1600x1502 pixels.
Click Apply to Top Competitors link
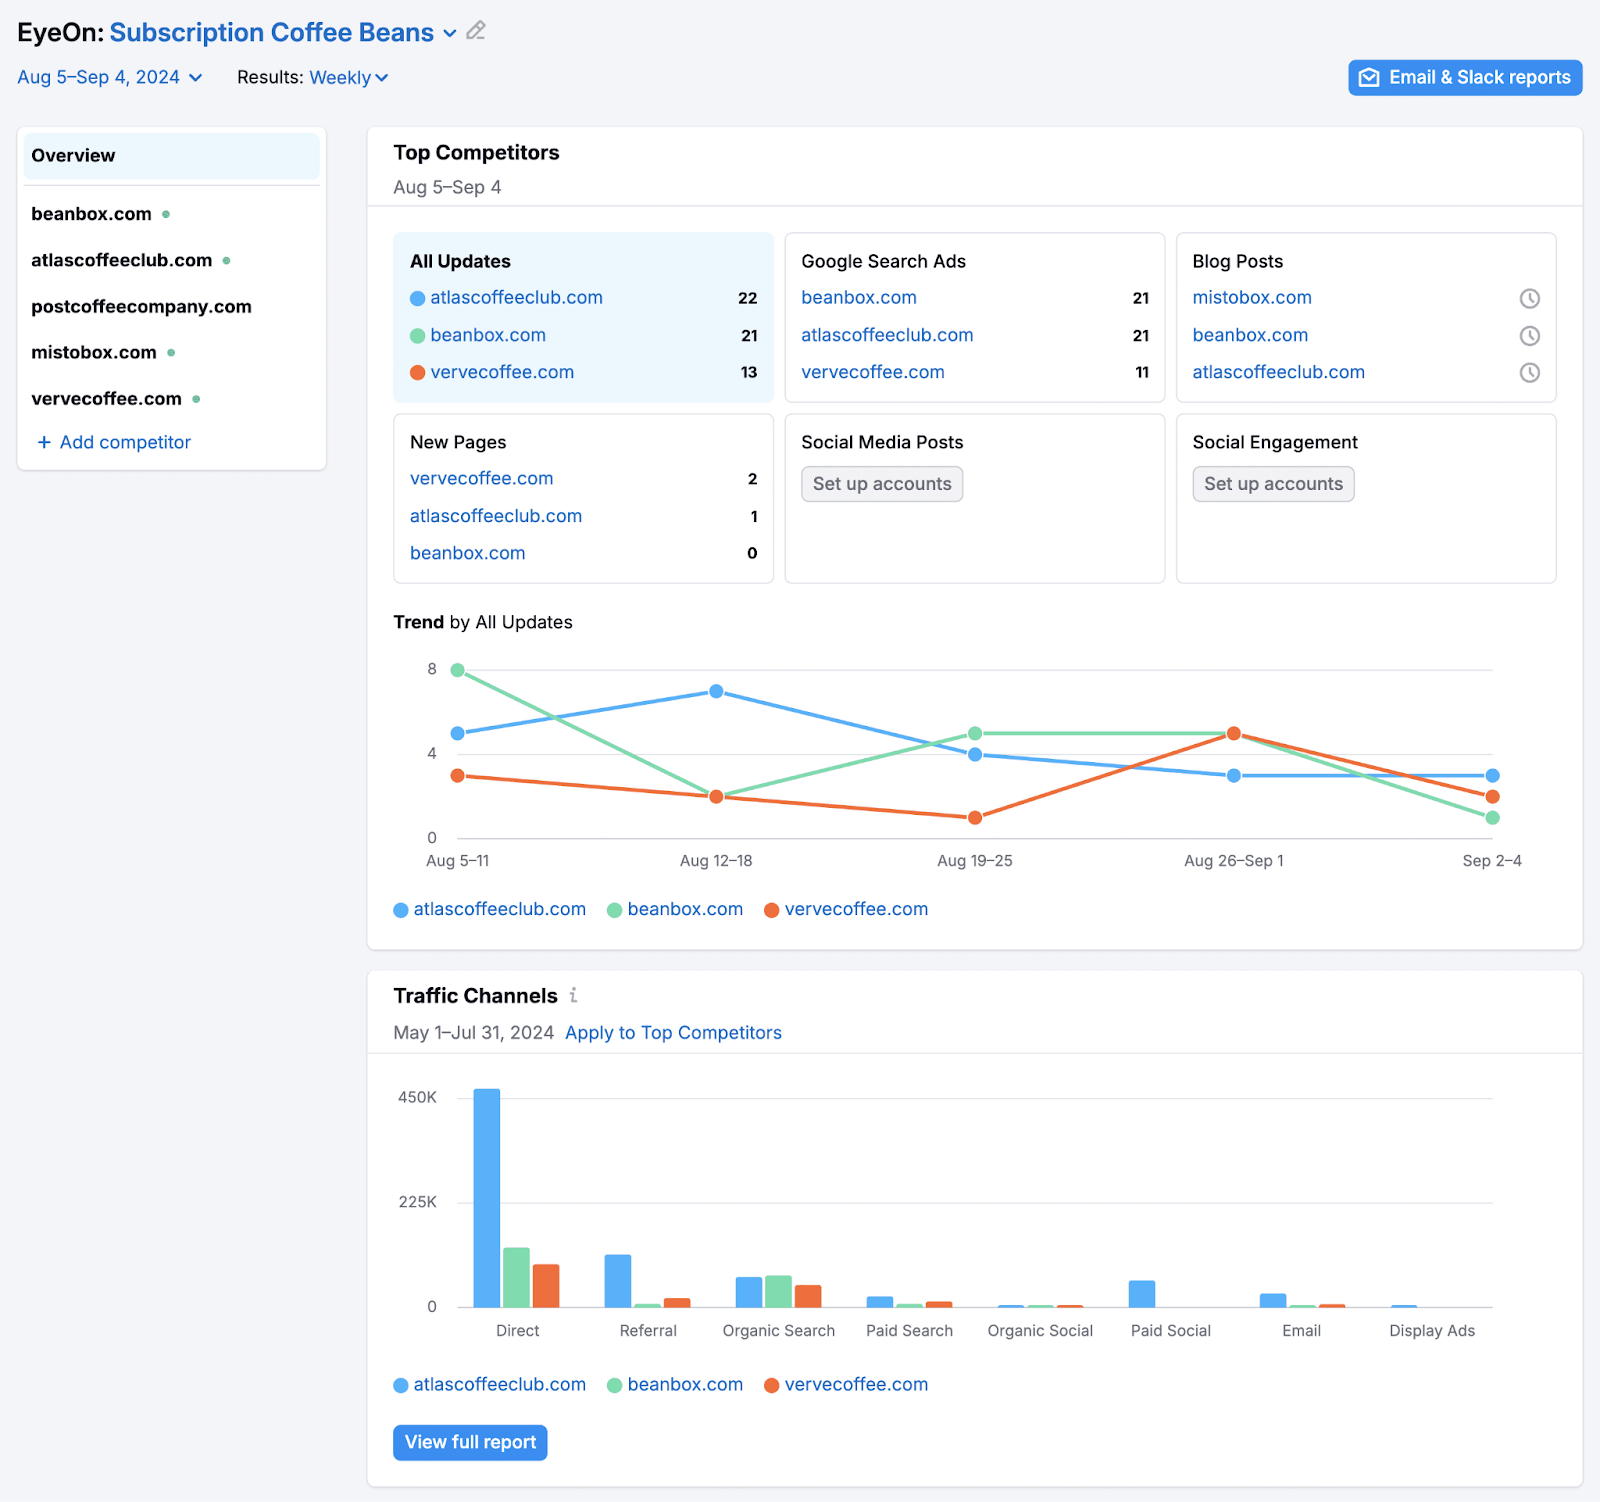click(x=672, y=1032)
